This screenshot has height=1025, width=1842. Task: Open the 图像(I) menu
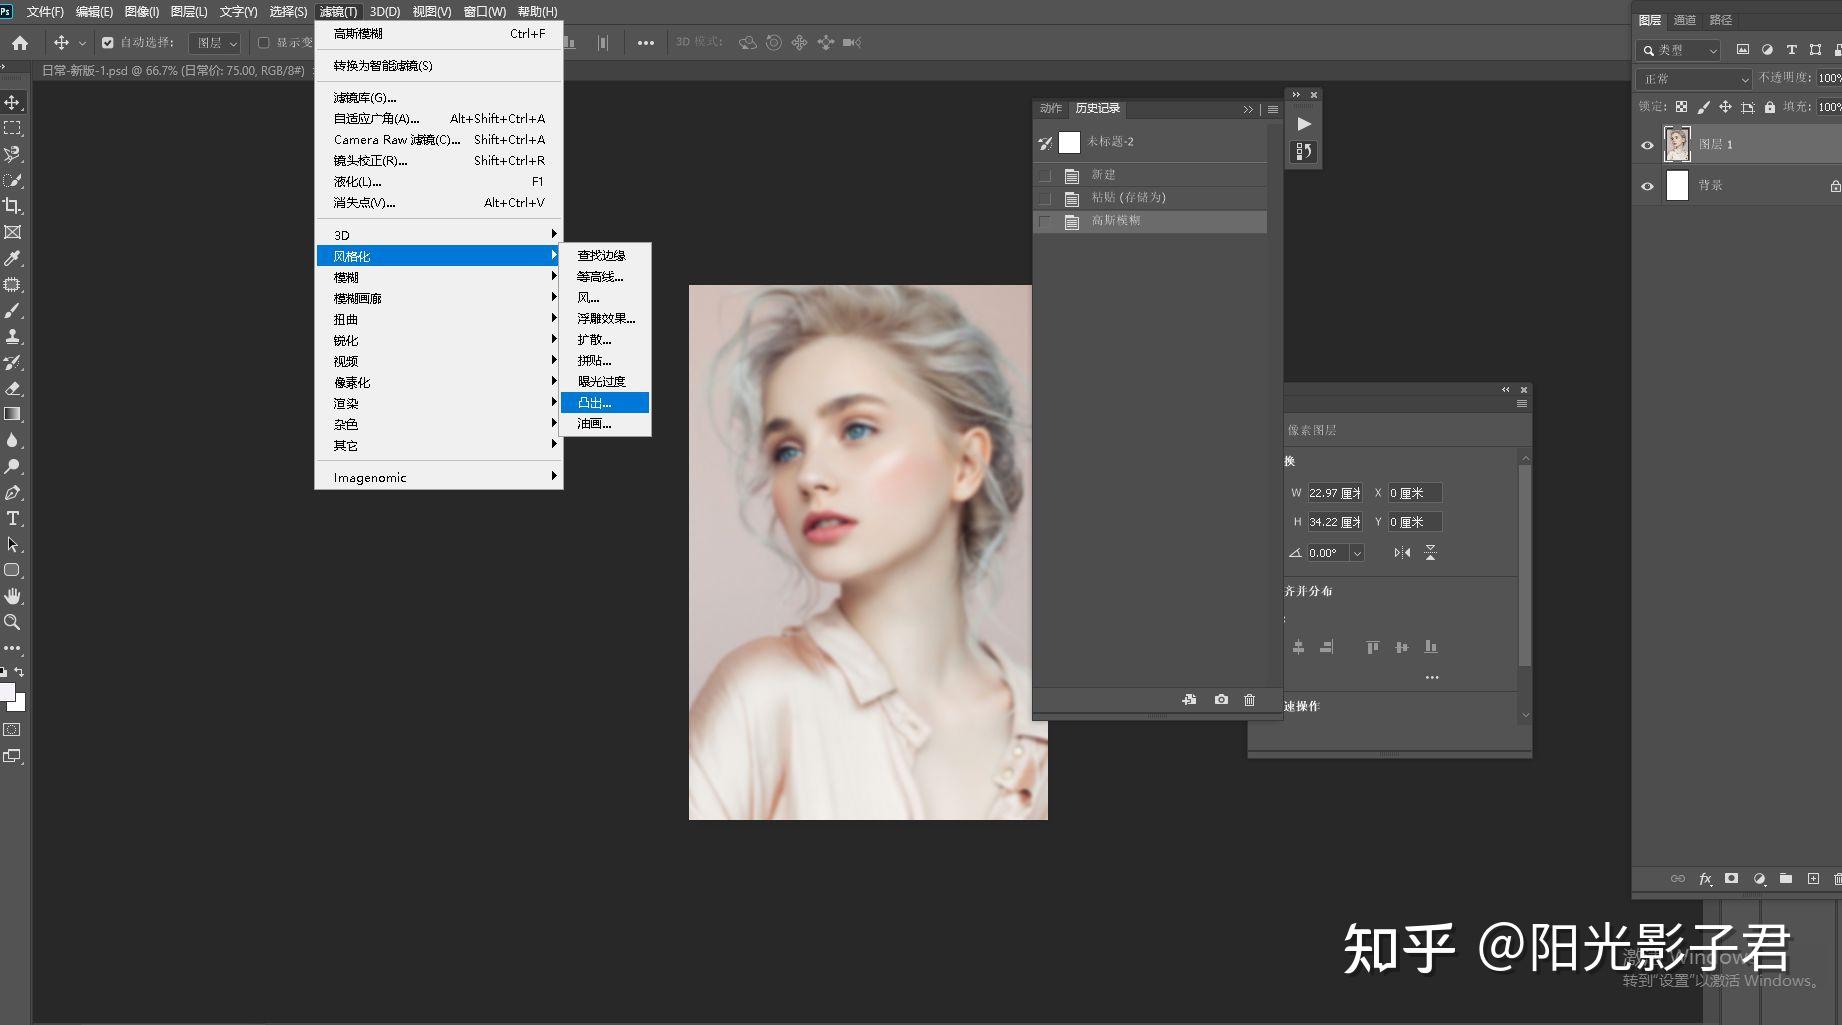pos(142,11)
